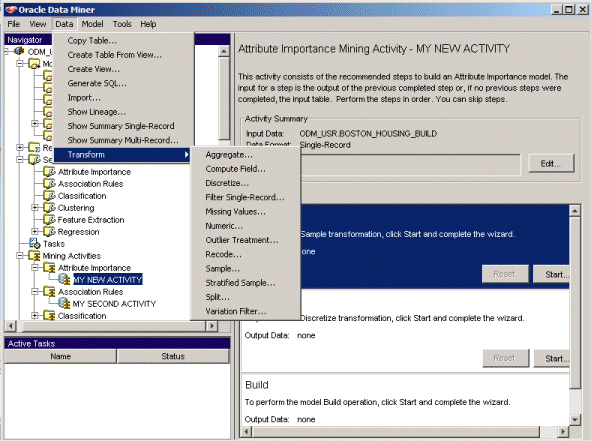This screenshot has height=441, width=591.
Task: Choose Generate SQL menu item
Action: (124, 83)
